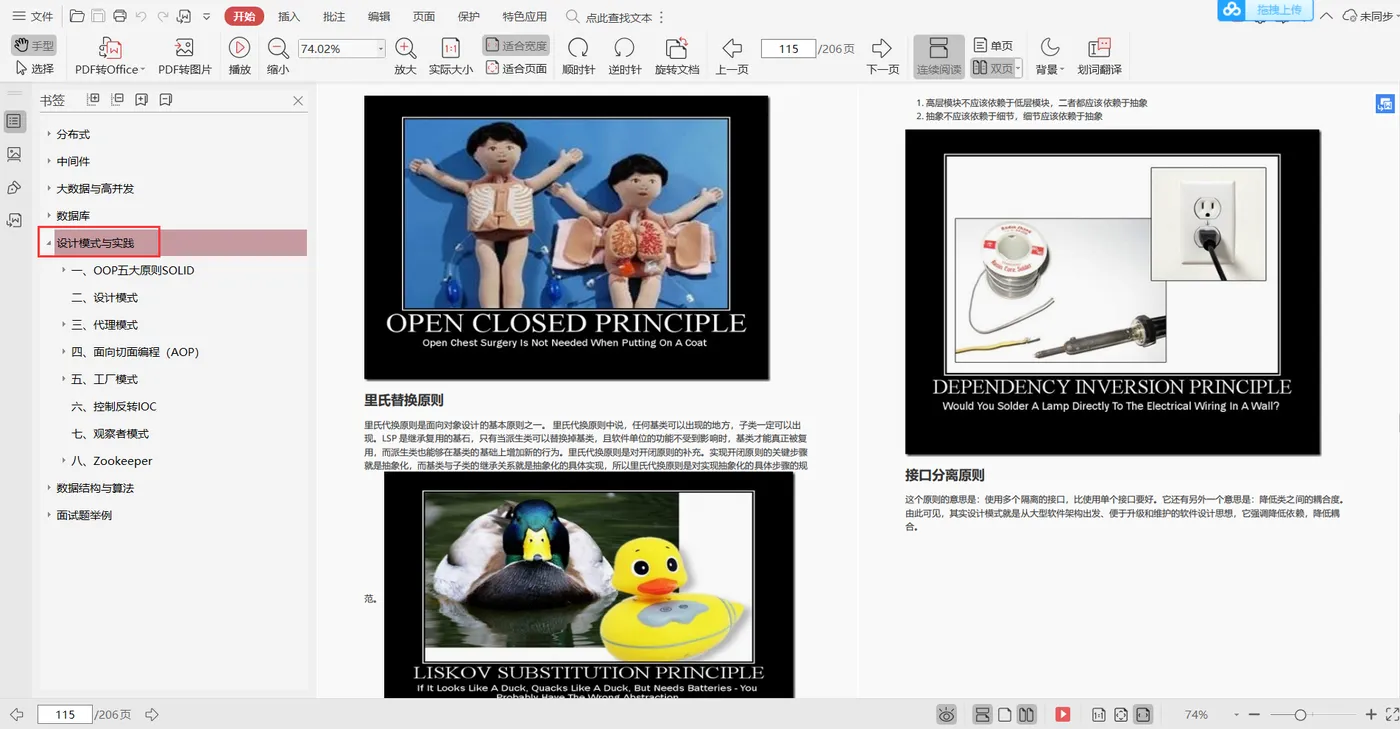Viewport: 1400px width, 729px height.
Task: Toggle 连续阅读 continuous reading mode
Action: pos(938,56)
